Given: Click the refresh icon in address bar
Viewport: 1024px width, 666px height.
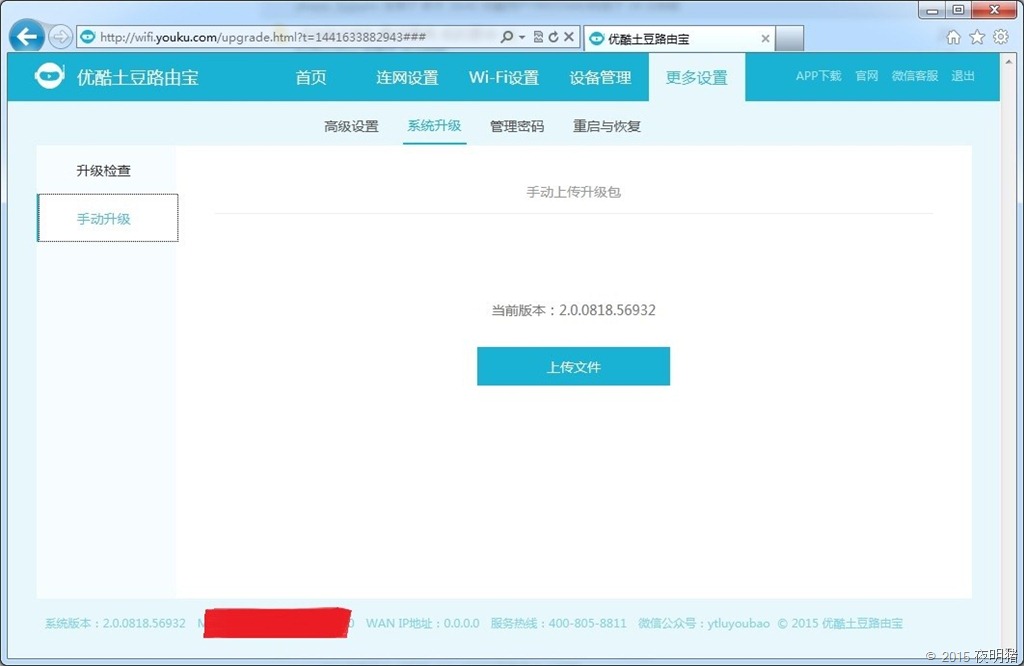Looking at the screenshot, I should click(x=553, y=37).
